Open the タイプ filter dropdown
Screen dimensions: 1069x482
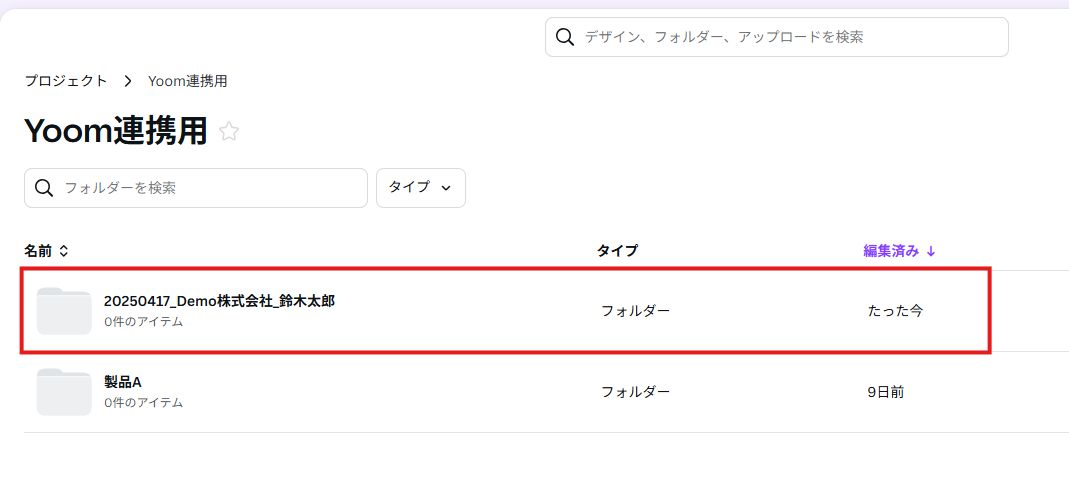click(420, 188)
